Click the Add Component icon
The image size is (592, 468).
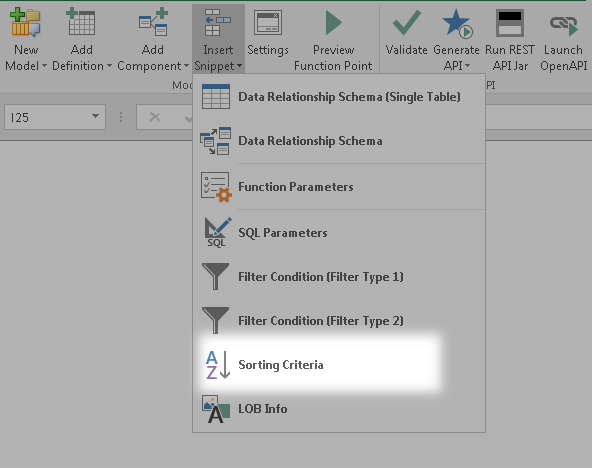tap(153, 23)
